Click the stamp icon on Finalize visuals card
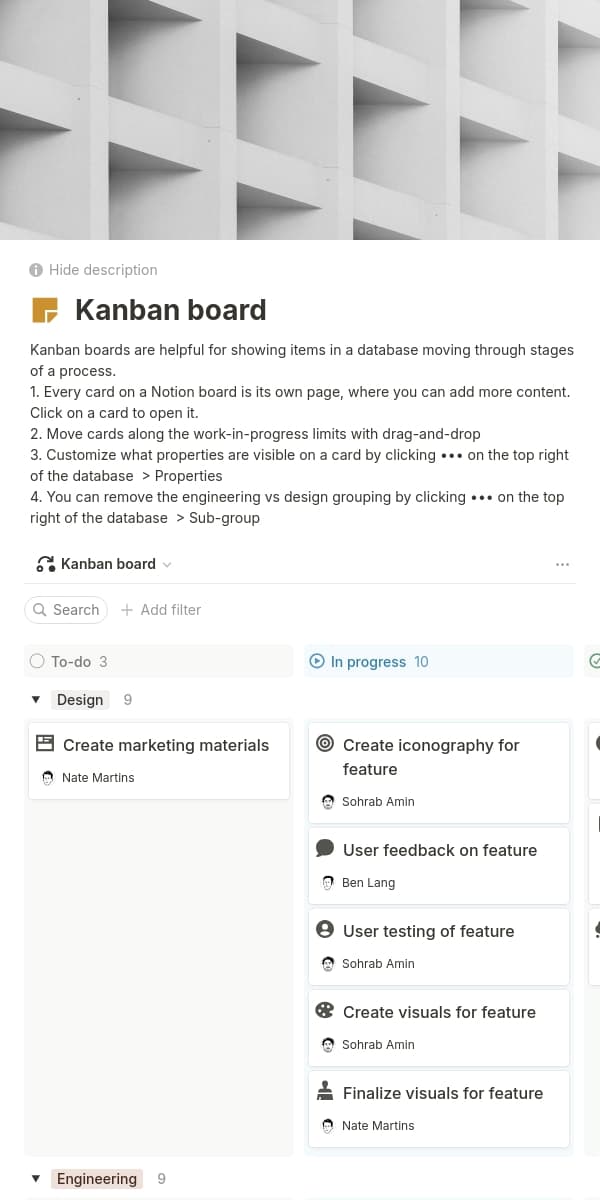Viewport: 600px width, 1200px height. (x=324, y=1091)
